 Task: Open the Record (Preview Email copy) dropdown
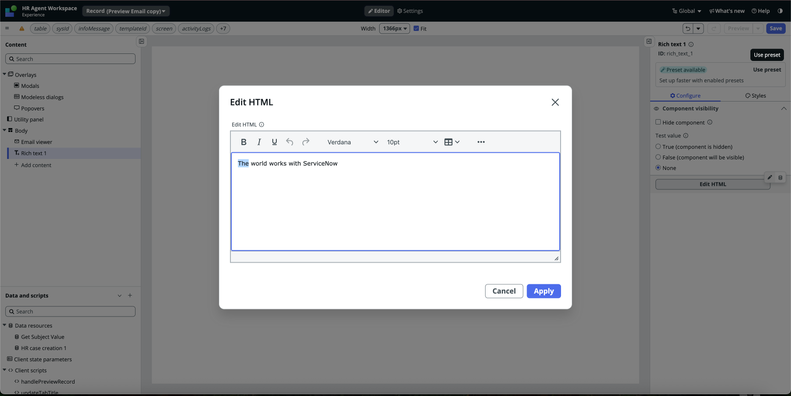(126, 11)
